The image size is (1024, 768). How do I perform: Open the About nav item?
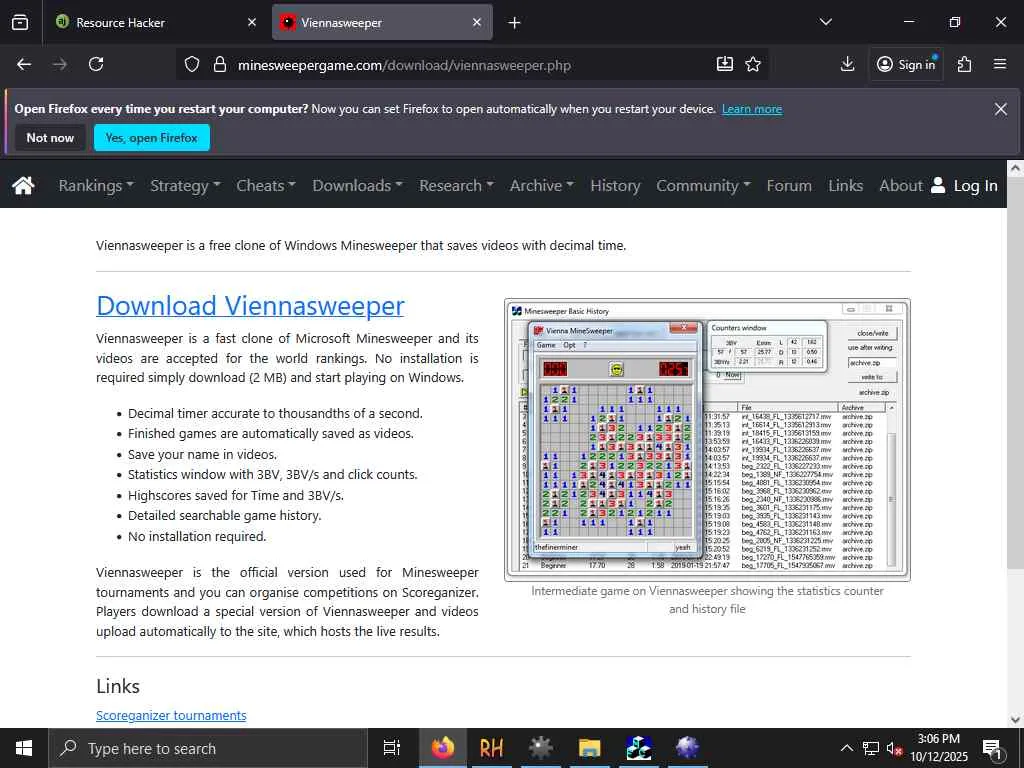(901, 185)
